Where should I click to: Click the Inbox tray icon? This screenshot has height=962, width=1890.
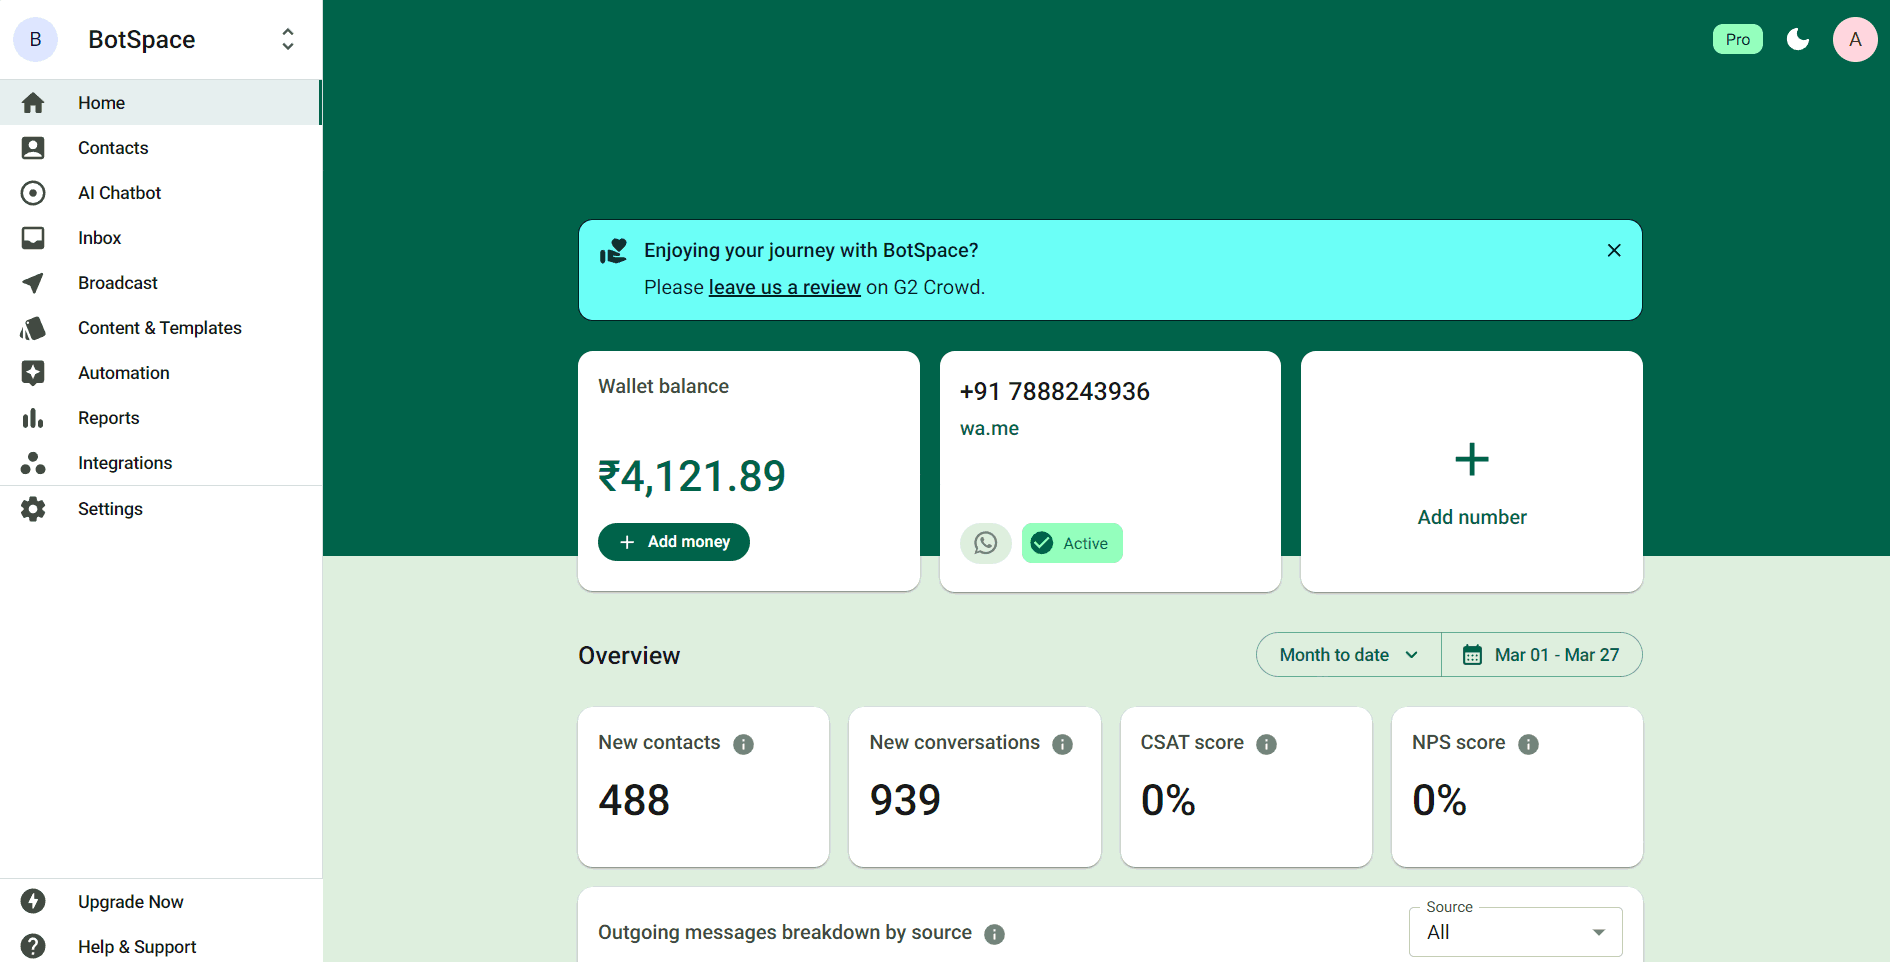(x=33, y=238)
